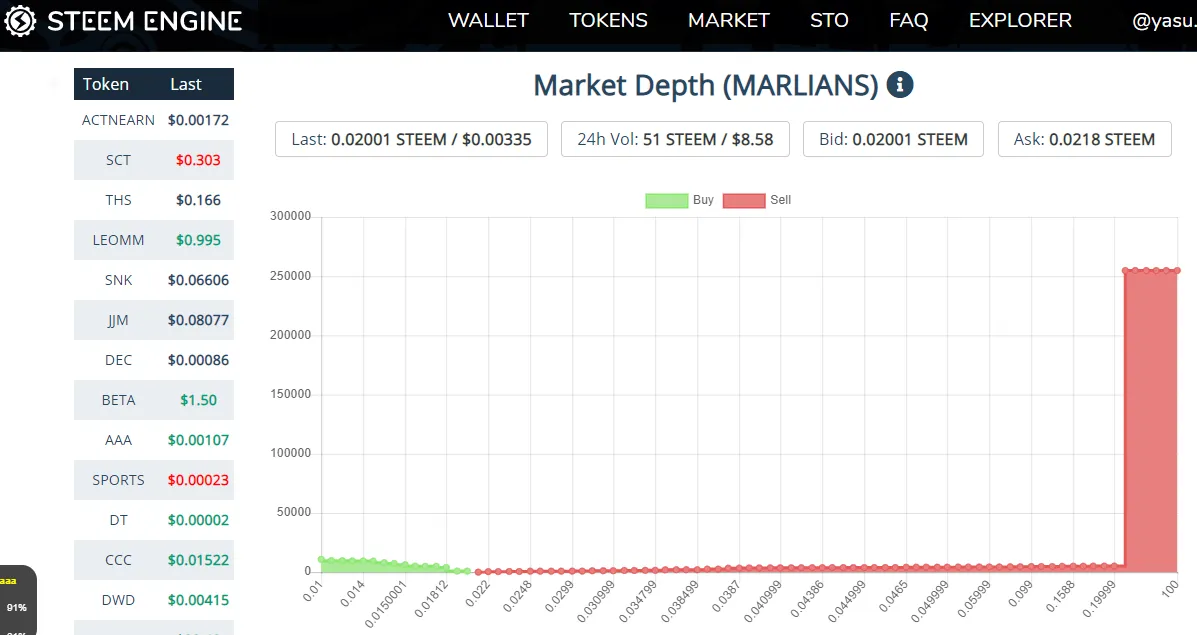Open the Market Depth info icon
This screenshot has width=1197, height=635.
click(x=900, y=85)
